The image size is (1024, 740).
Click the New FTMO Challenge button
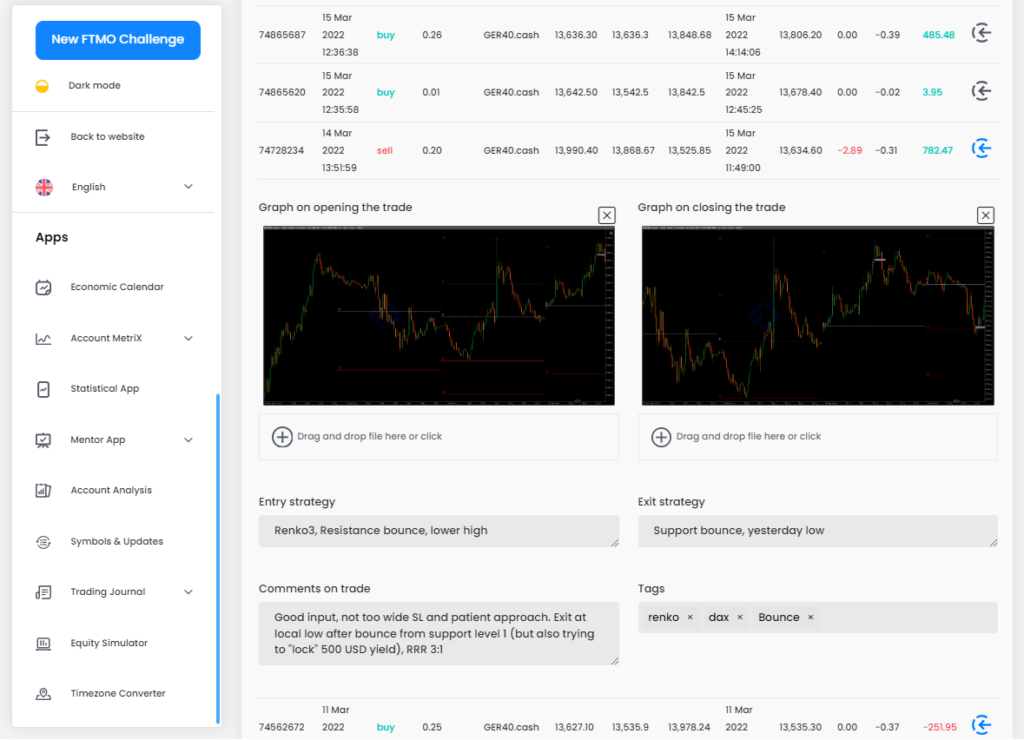click(118, 40)
